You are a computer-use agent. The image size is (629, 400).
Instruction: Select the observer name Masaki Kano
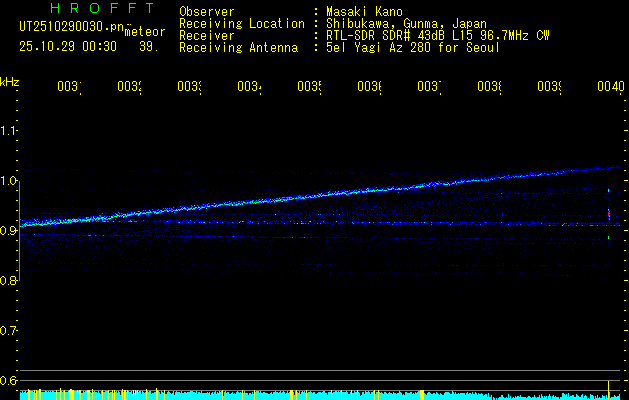pyautogui.click(x=364, y=12)
